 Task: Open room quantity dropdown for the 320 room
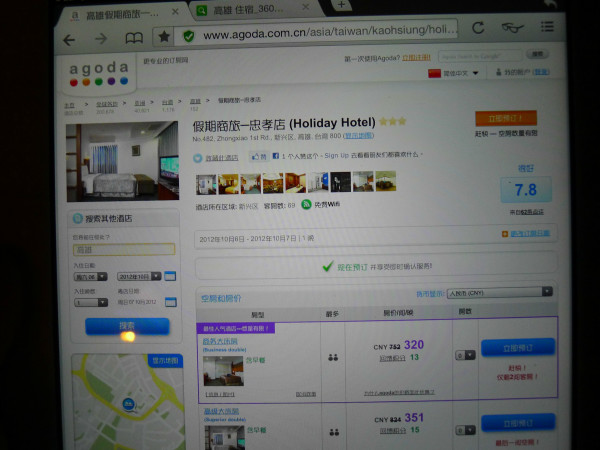(465, 355)
